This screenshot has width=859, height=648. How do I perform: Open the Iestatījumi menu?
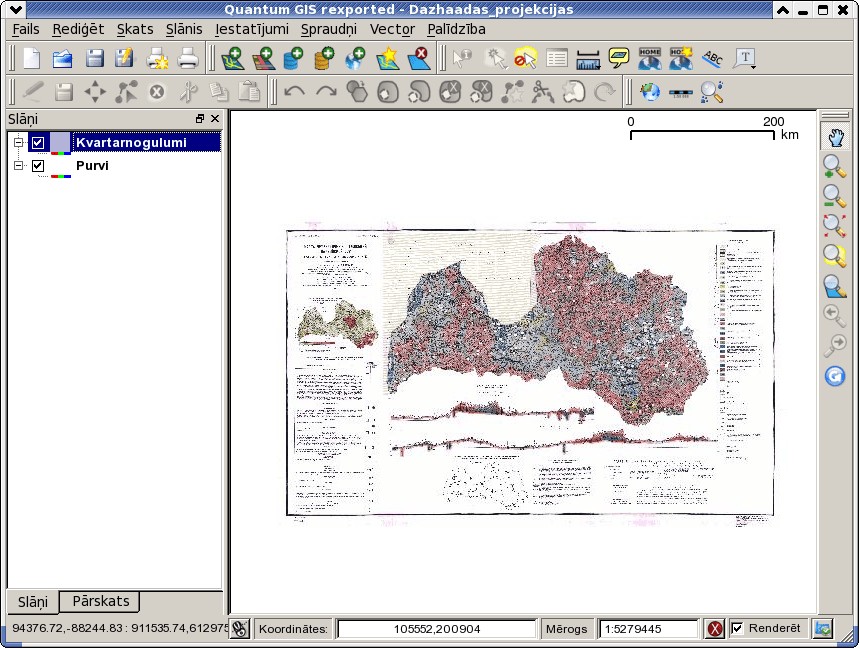(x=251, y=29)
